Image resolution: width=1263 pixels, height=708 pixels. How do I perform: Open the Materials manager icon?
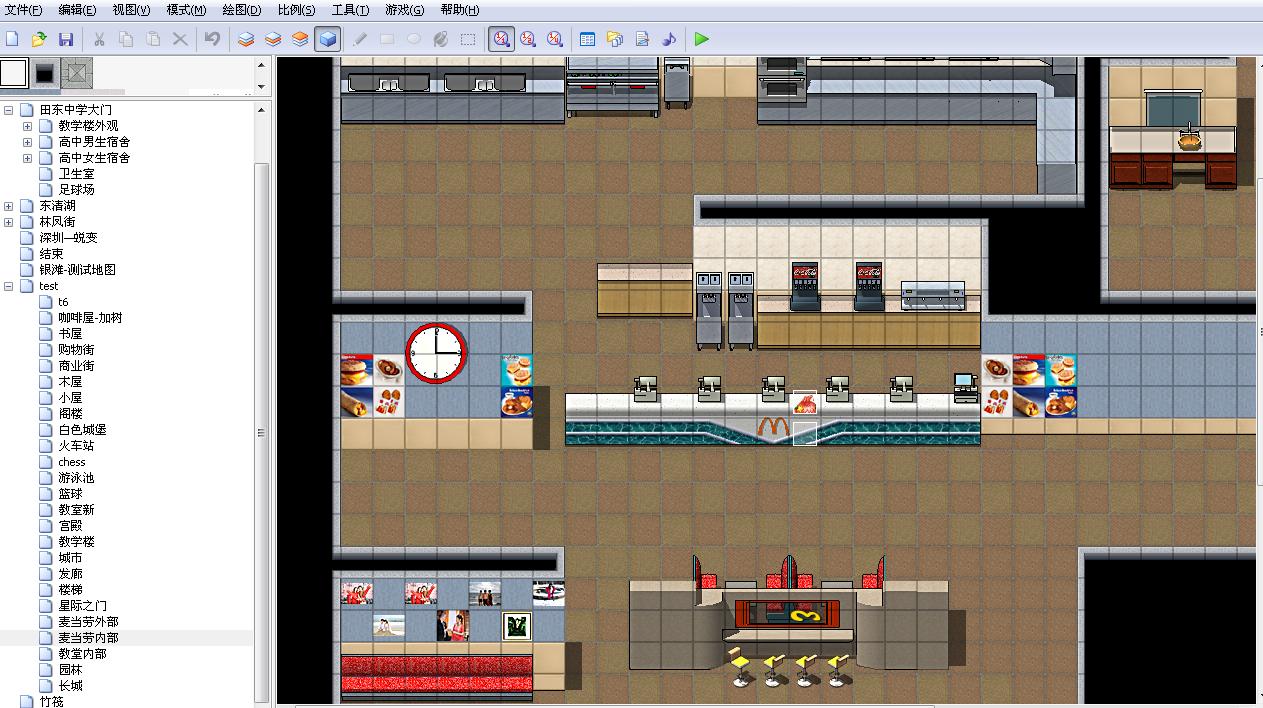[x=615, y=39]
